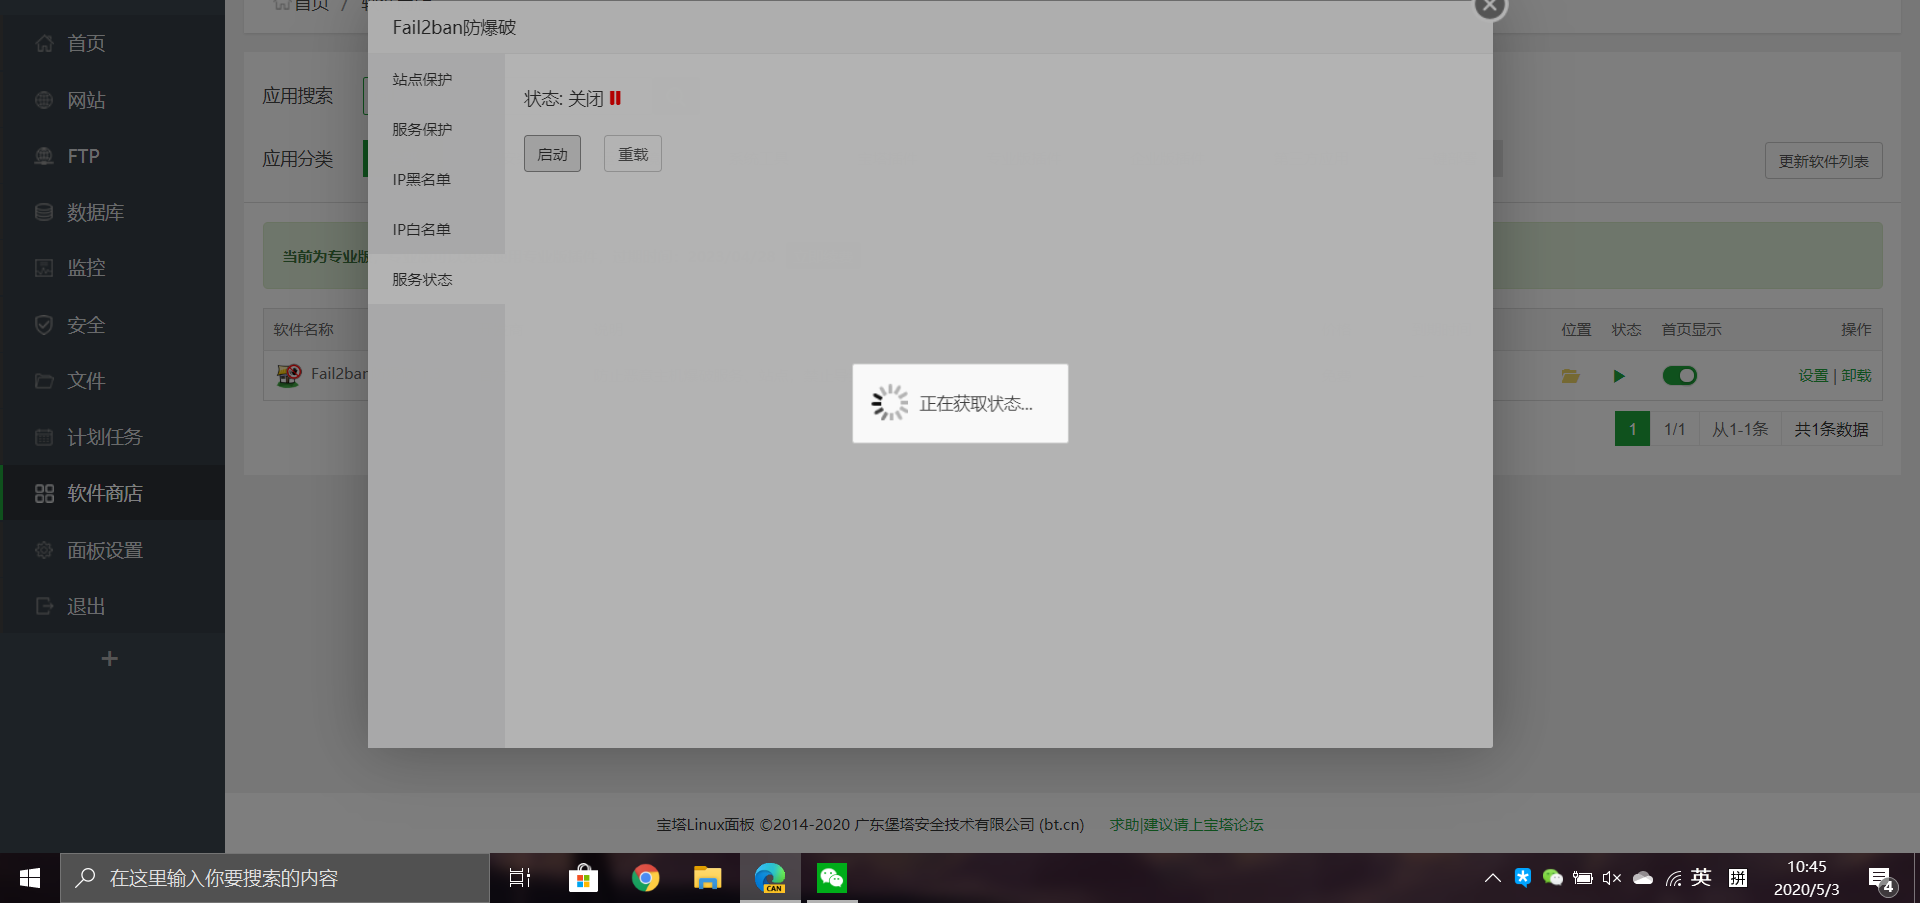Select 网站 from the sidebar
1920x903 pixels.
pos(87,100)
